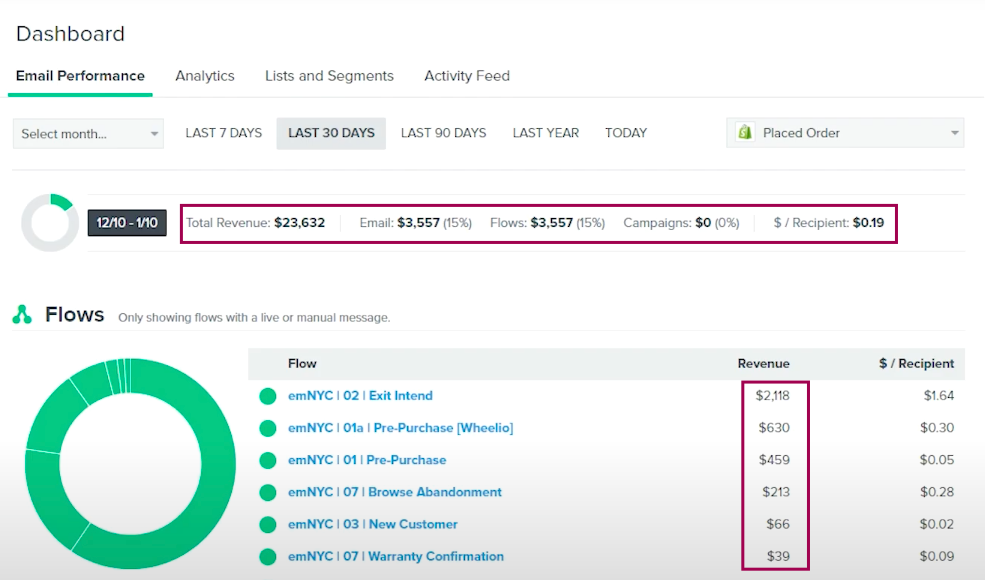Viewport: 985px width, 580px height.
Task: Filter by Last 7 Days
Action: (223, 133)
